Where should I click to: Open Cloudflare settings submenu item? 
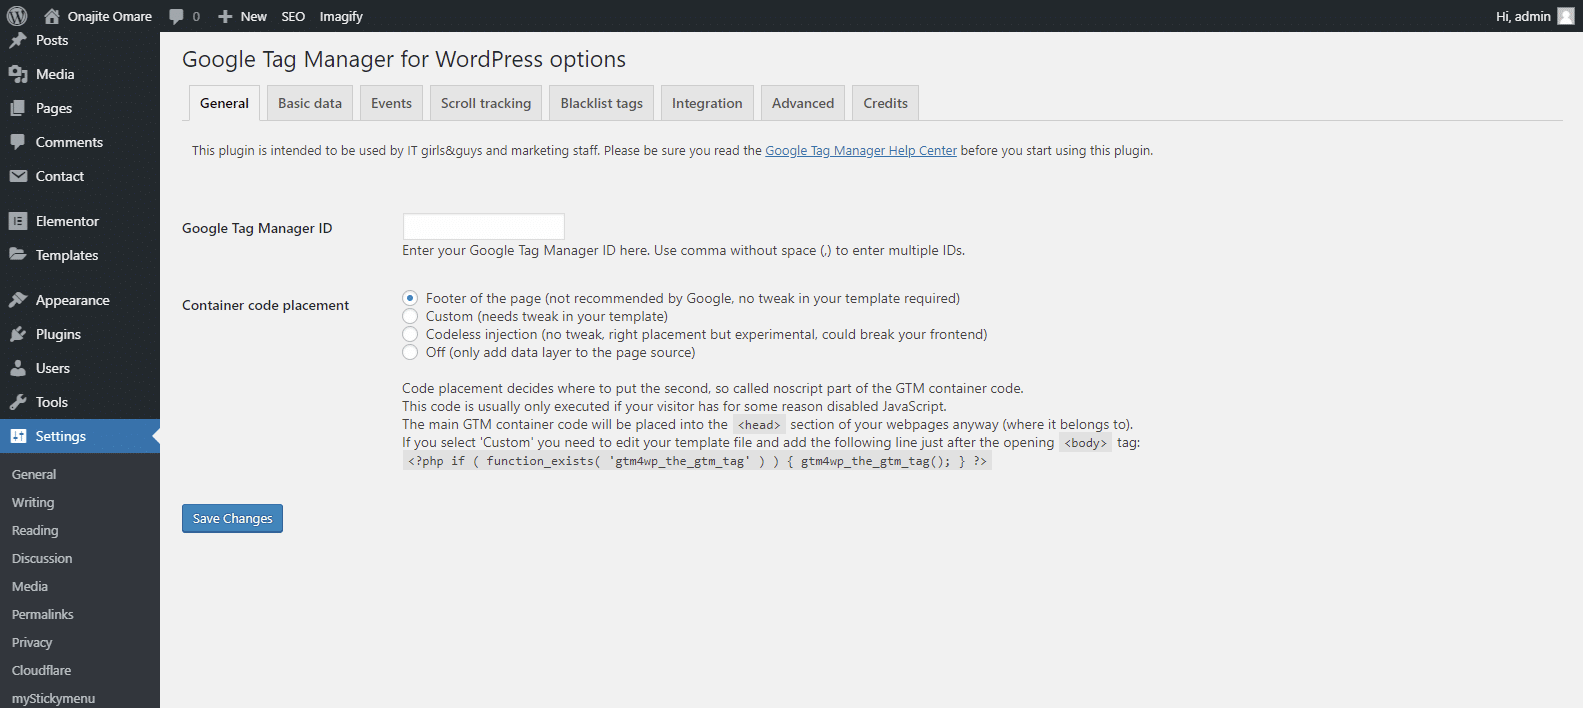click(42, 670)
